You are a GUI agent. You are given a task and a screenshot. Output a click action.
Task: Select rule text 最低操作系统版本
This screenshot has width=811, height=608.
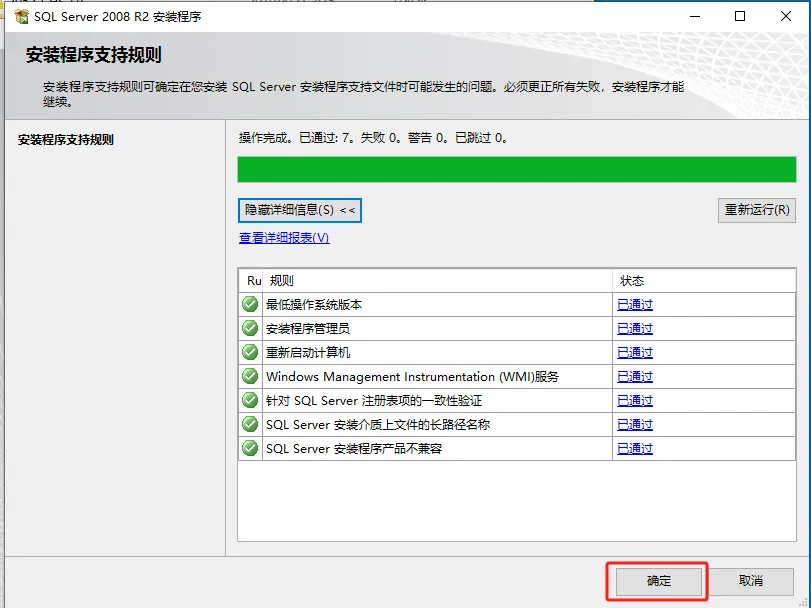tap(314, 305)
